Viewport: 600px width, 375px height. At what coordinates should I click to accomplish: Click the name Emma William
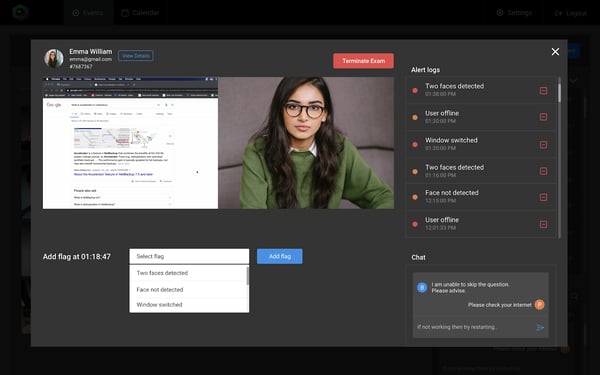click(x=91, y=51)
